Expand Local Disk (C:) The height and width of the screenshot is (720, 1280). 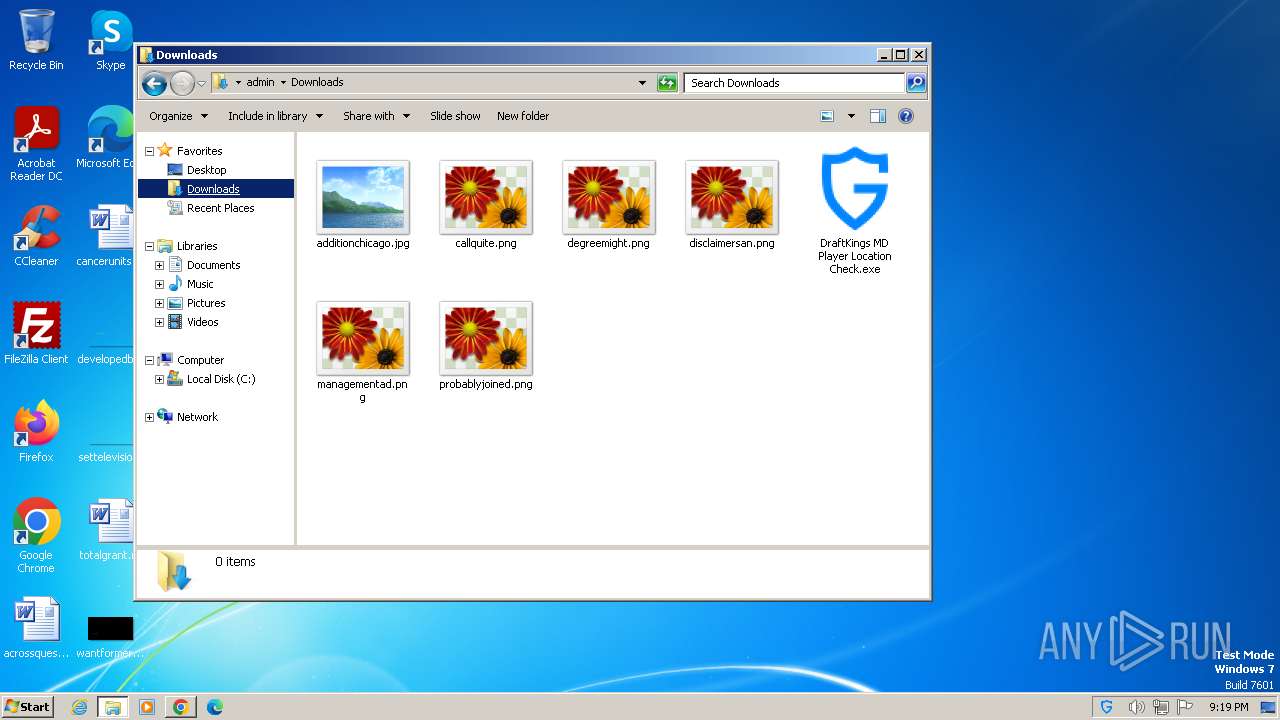click(x=159, y=379)
